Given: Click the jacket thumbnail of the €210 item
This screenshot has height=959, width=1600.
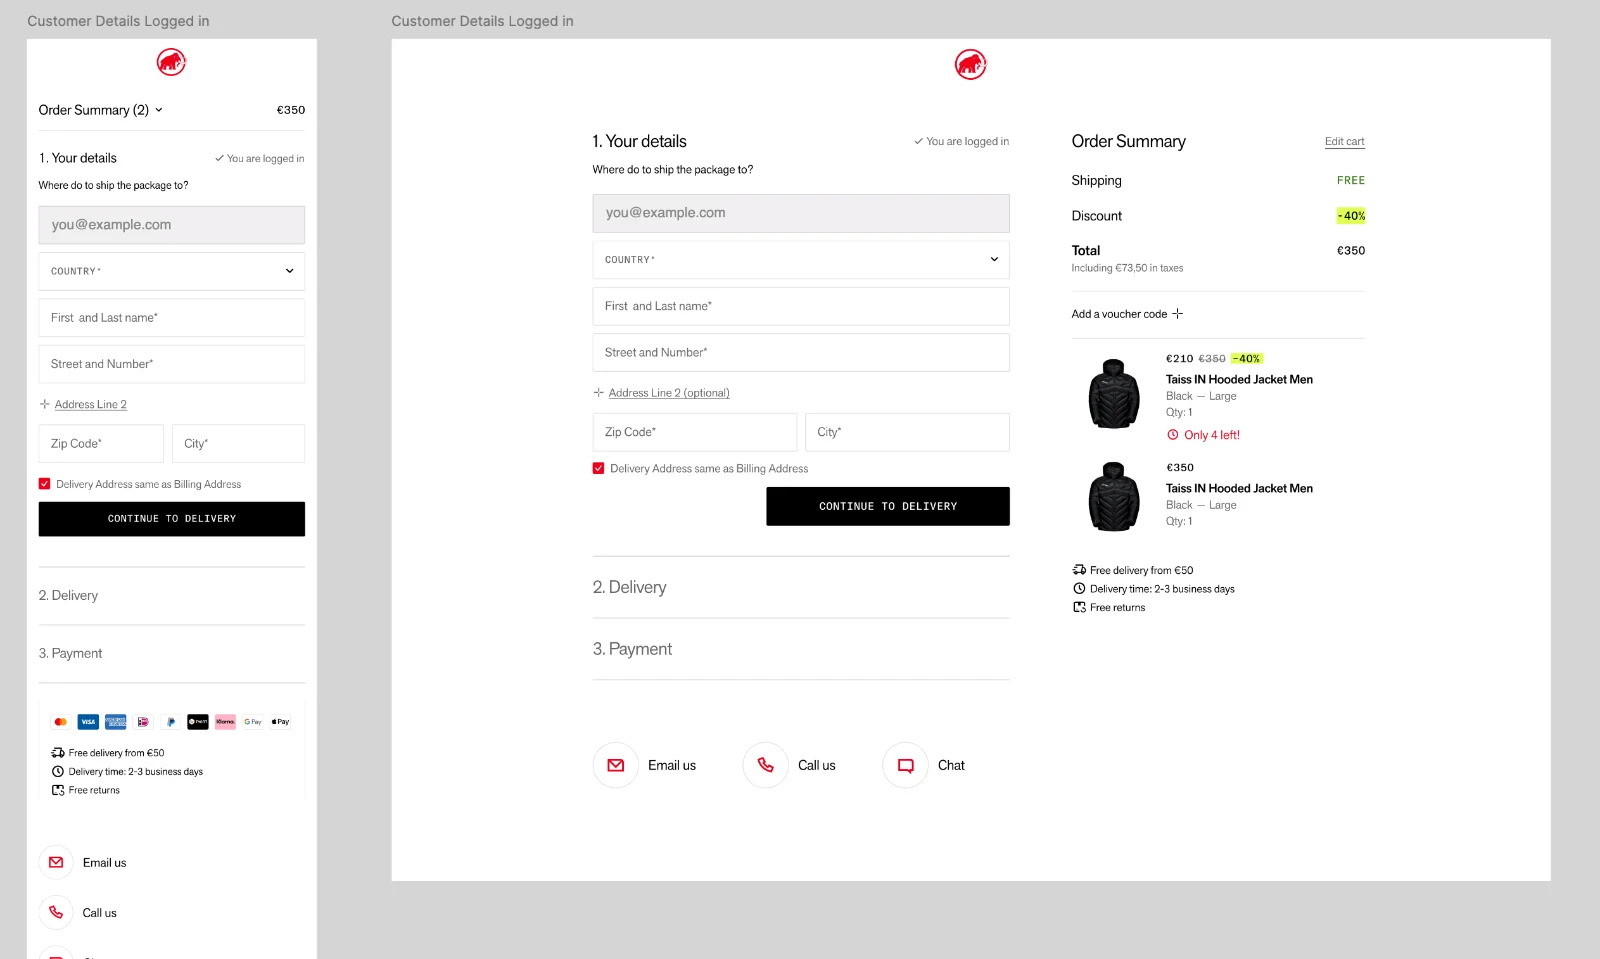Looking at the screenshot, I should click(x=1114, y=394).
